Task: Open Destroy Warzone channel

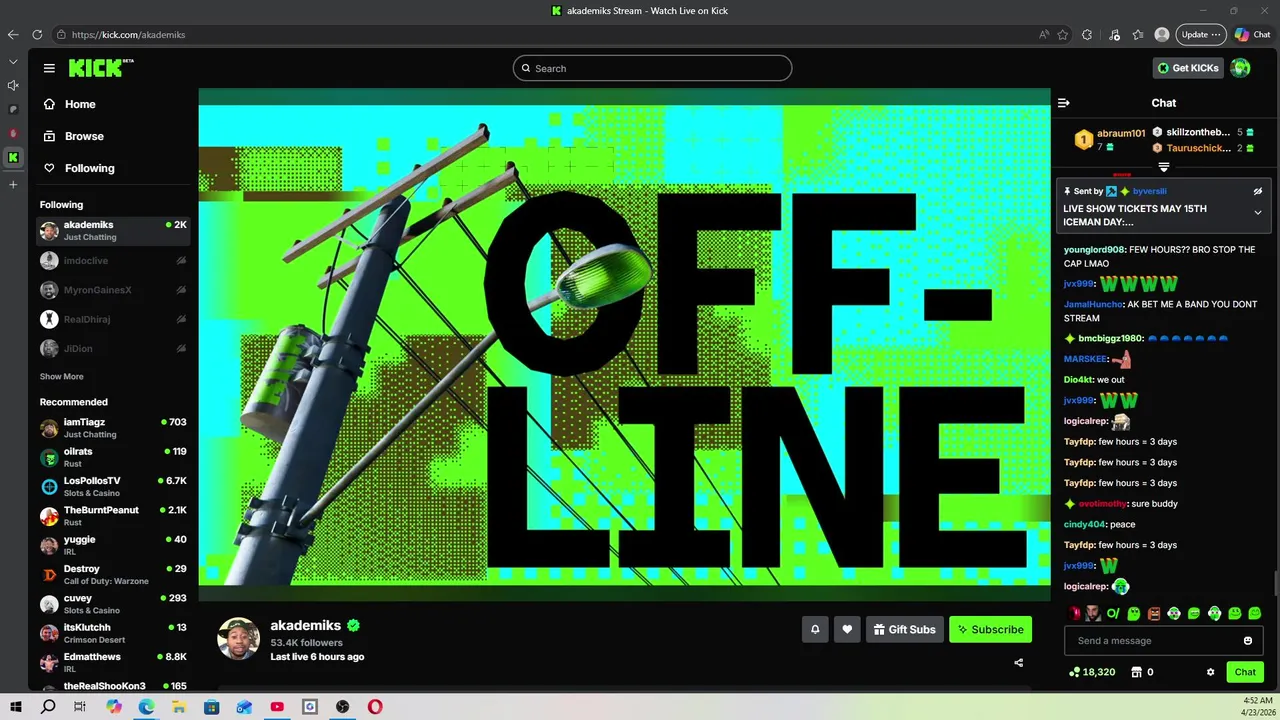Action: pyautogui.click(x=113, y=574)
